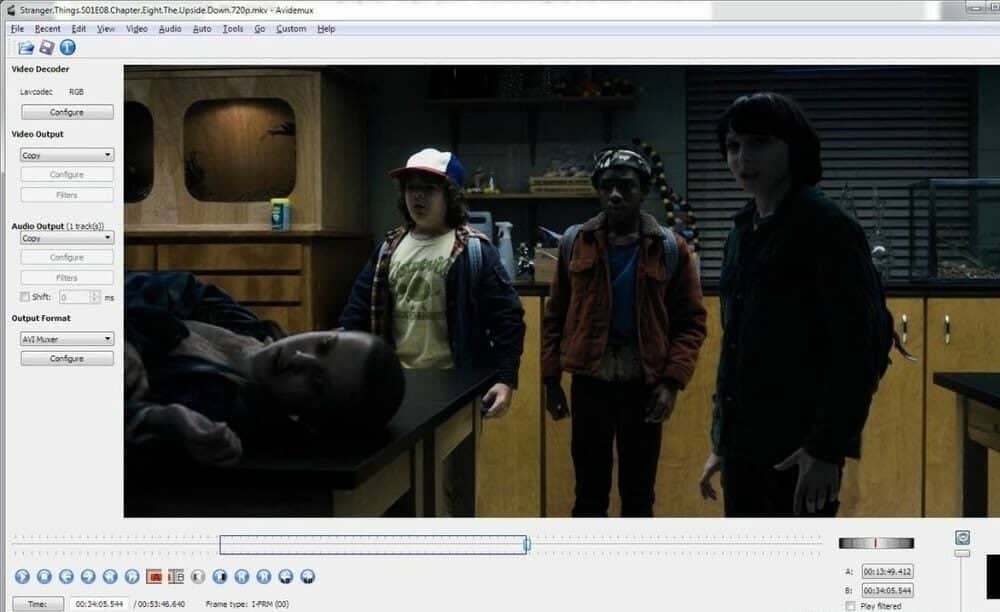Click current time field 00:34:05.544
Image resolution: width=1000 pixels, height=612 pixels.
[99, 604]
